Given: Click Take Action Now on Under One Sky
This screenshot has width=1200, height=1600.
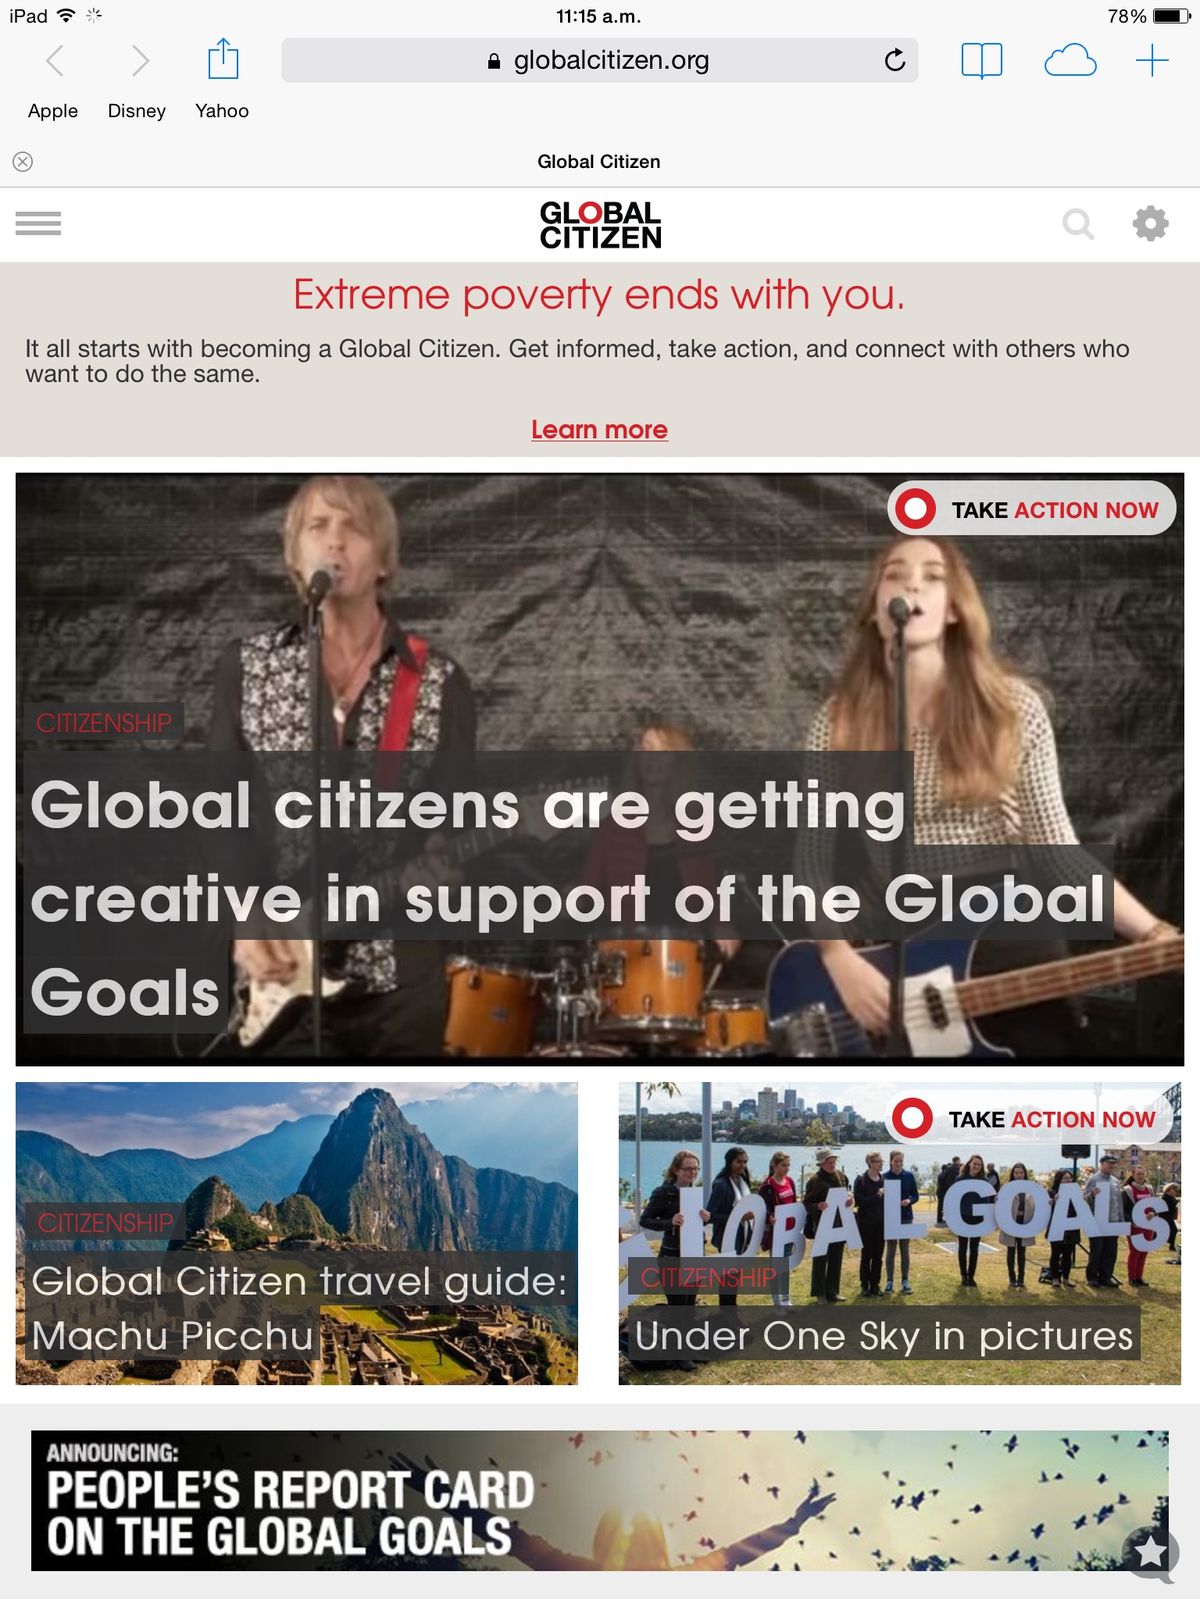Looking at the screenshot, I should (x=1029, y=1118).
